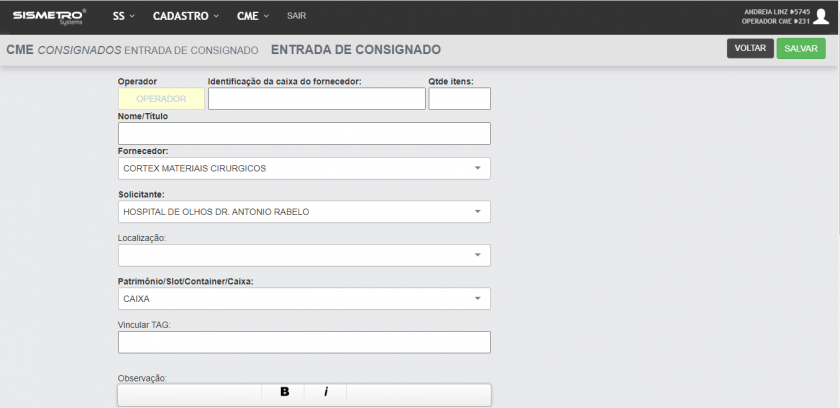Click the Observação label

click(x=142, y=378)
